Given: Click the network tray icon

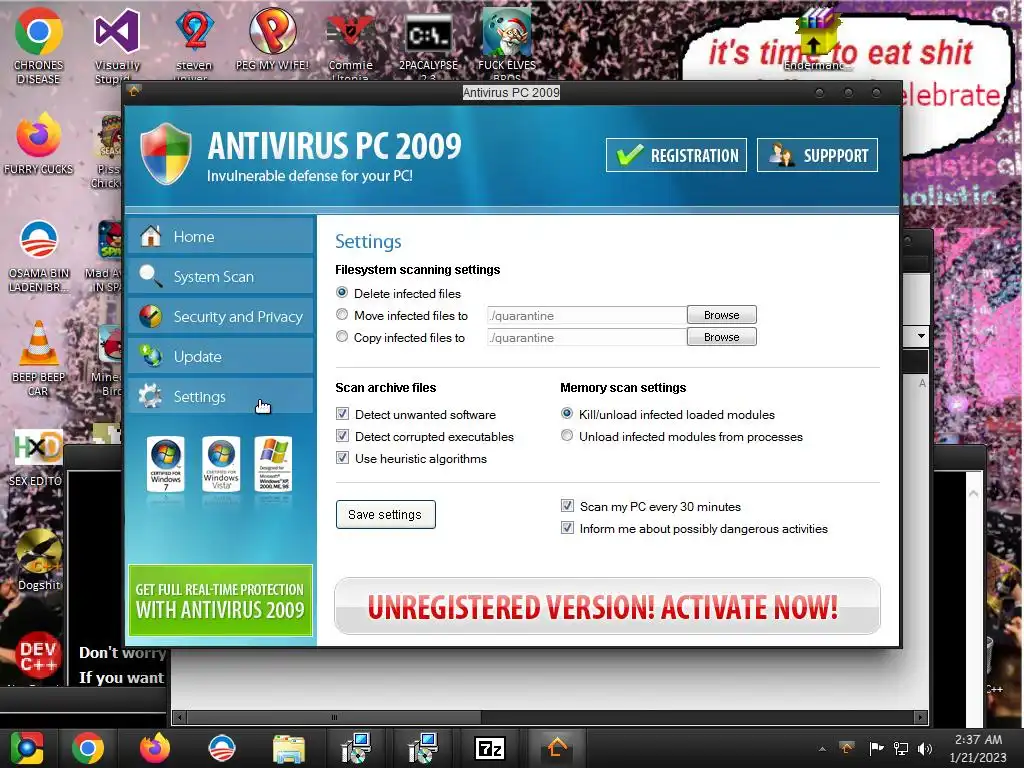Looking at the screenshot, I should [901, 749].
